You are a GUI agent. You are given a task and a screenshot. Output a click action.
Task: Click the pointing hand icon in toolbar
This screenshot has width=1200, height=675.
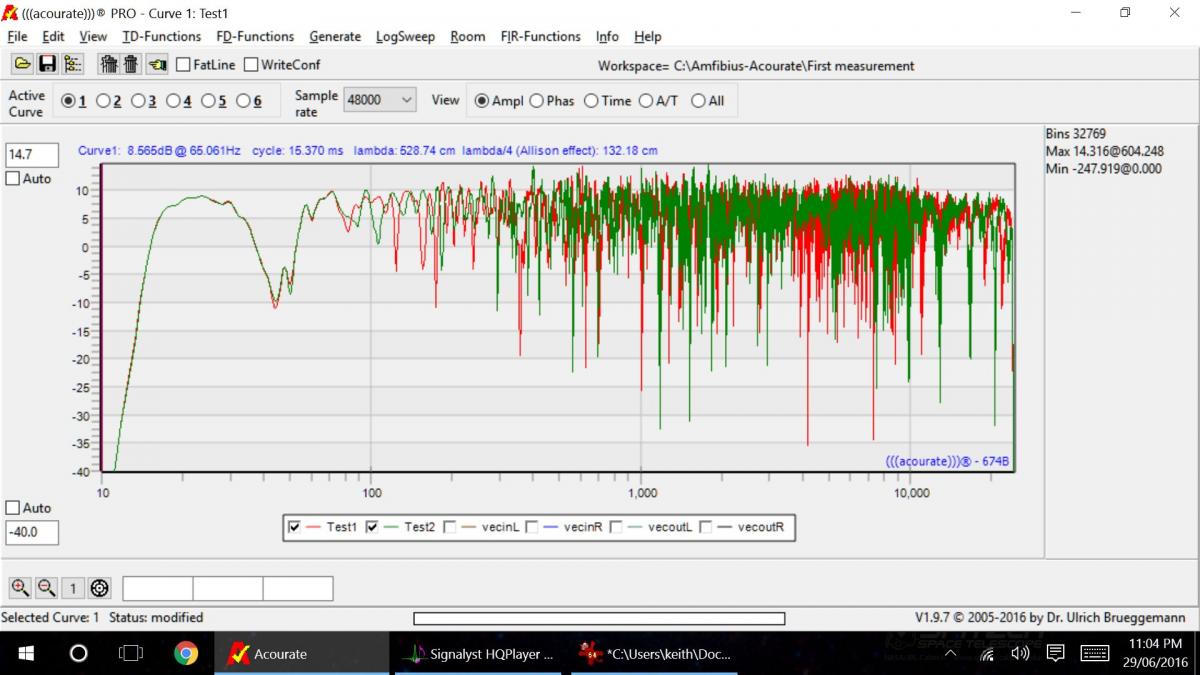pos(157,64)
